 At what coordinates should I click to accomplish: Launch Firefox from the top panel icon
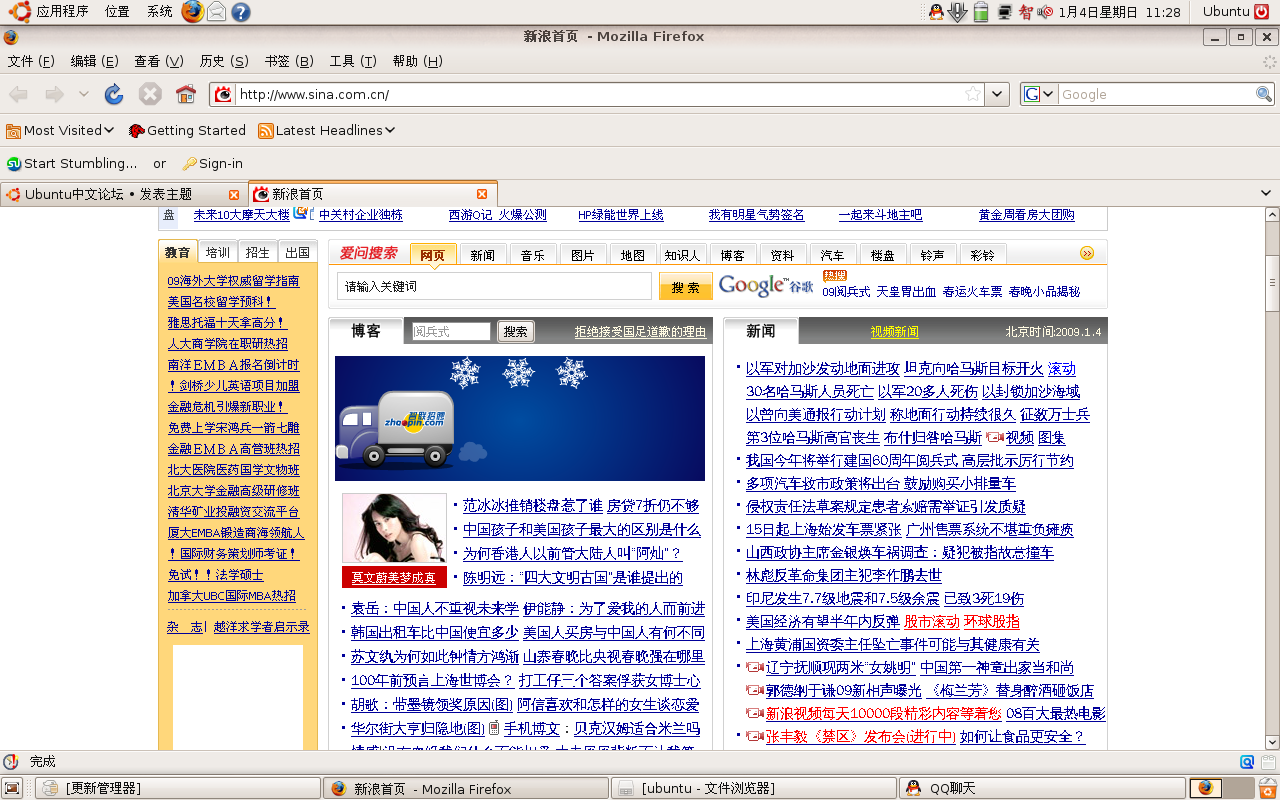pos(192,12)
